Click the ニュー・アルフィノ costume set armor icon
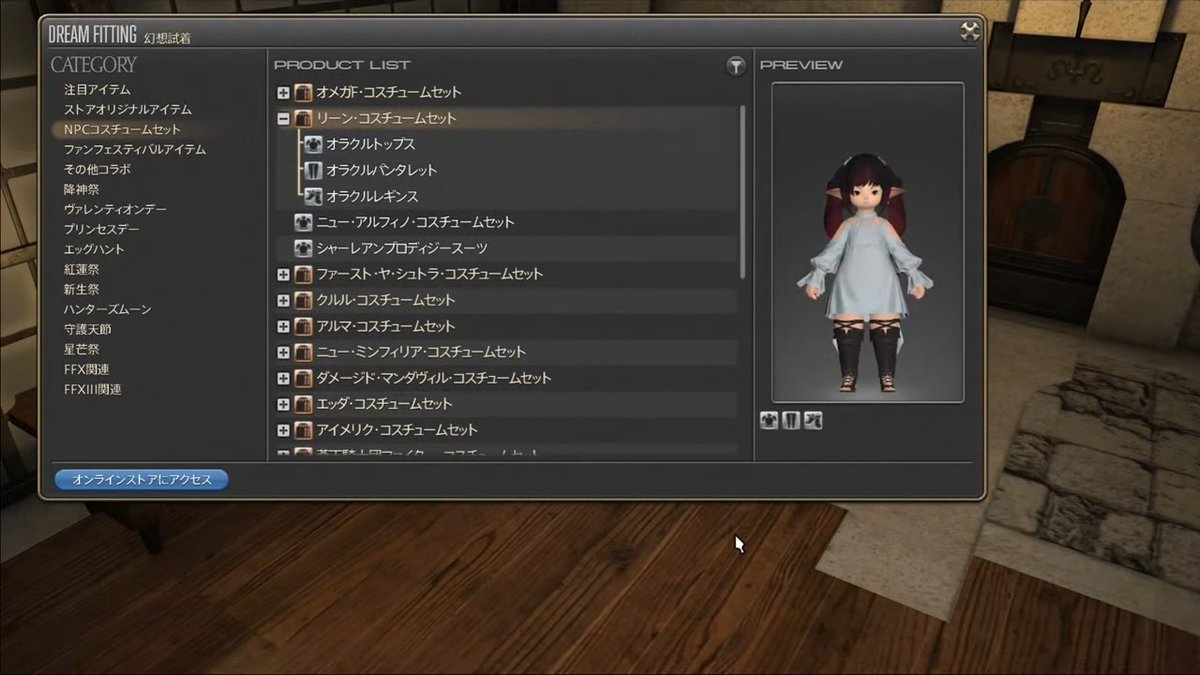The image size is (1200, 675). pyautogui.click(x=303, y=222)
